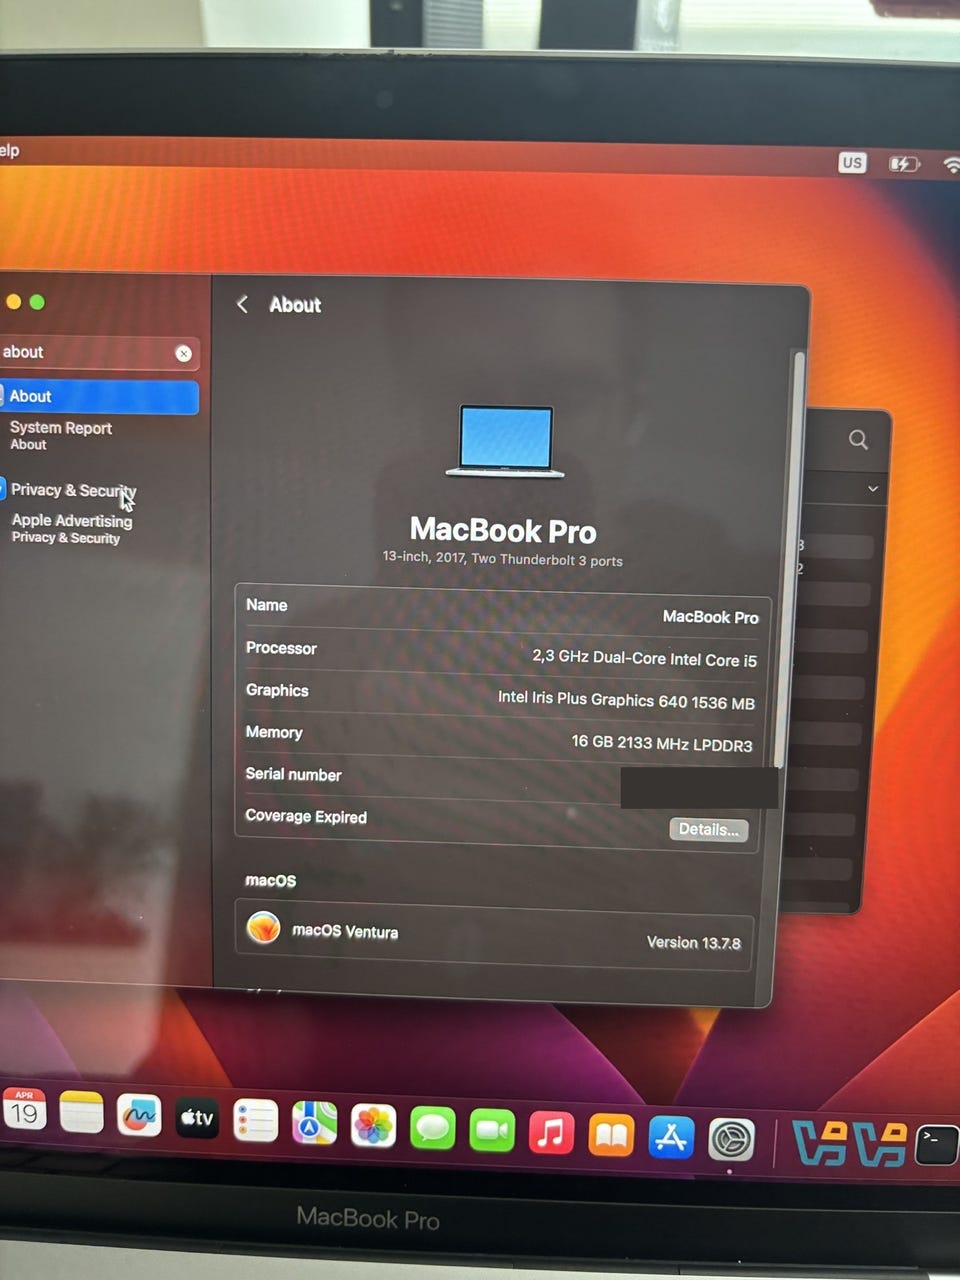
Task: Open battery status in menu bar
Action: click(x=904, y=163)
